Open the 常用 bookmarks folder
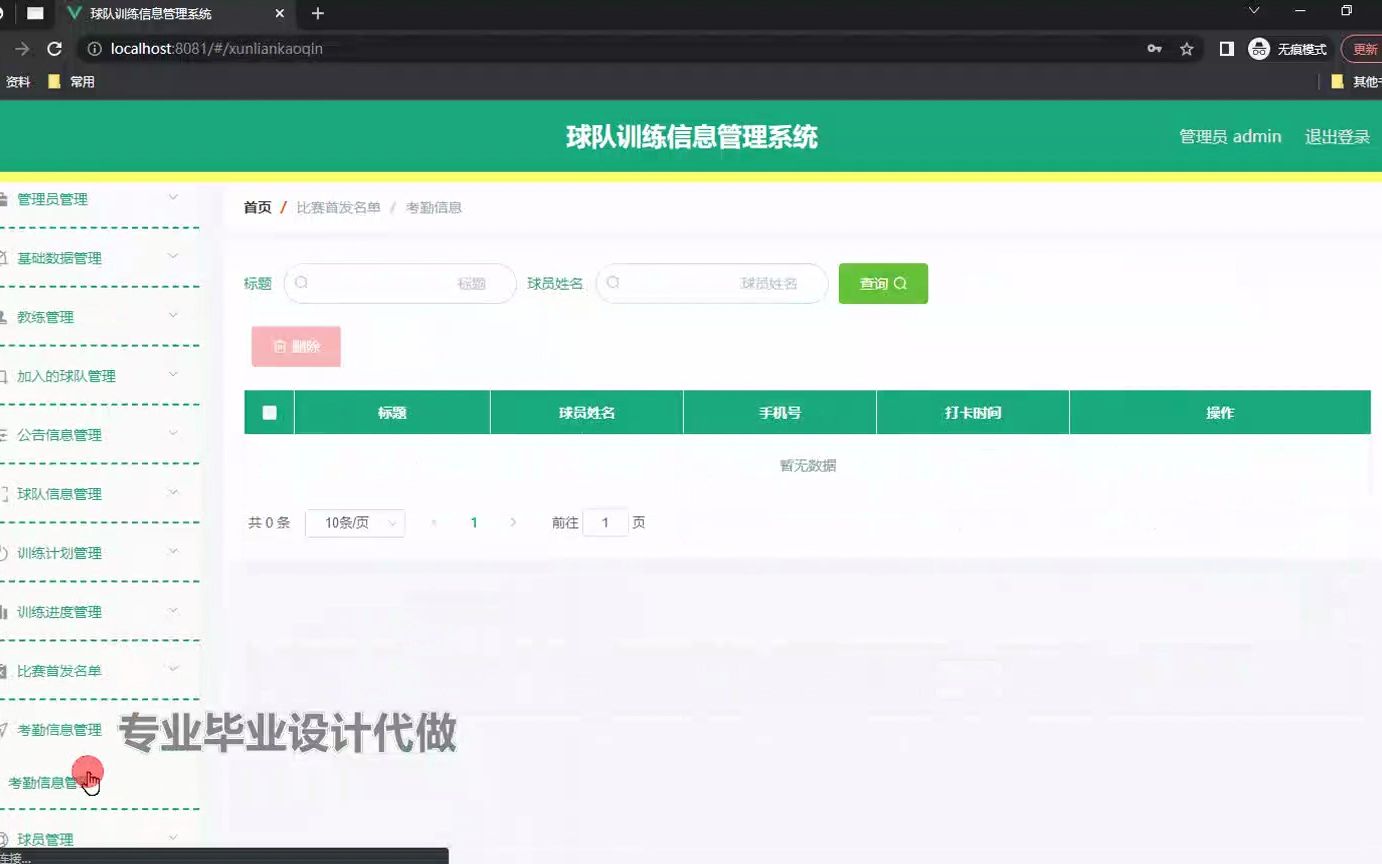The height and width of the screenshot is (864, 1382). coord(72,82)
